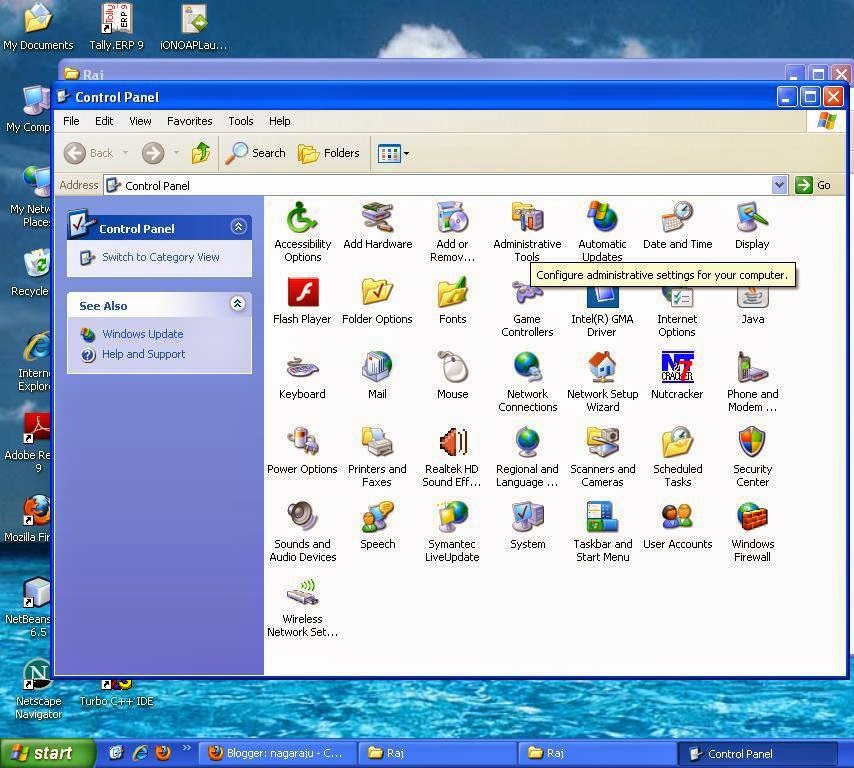
Task: Switch to Category View link
Action: click(161, 257)
